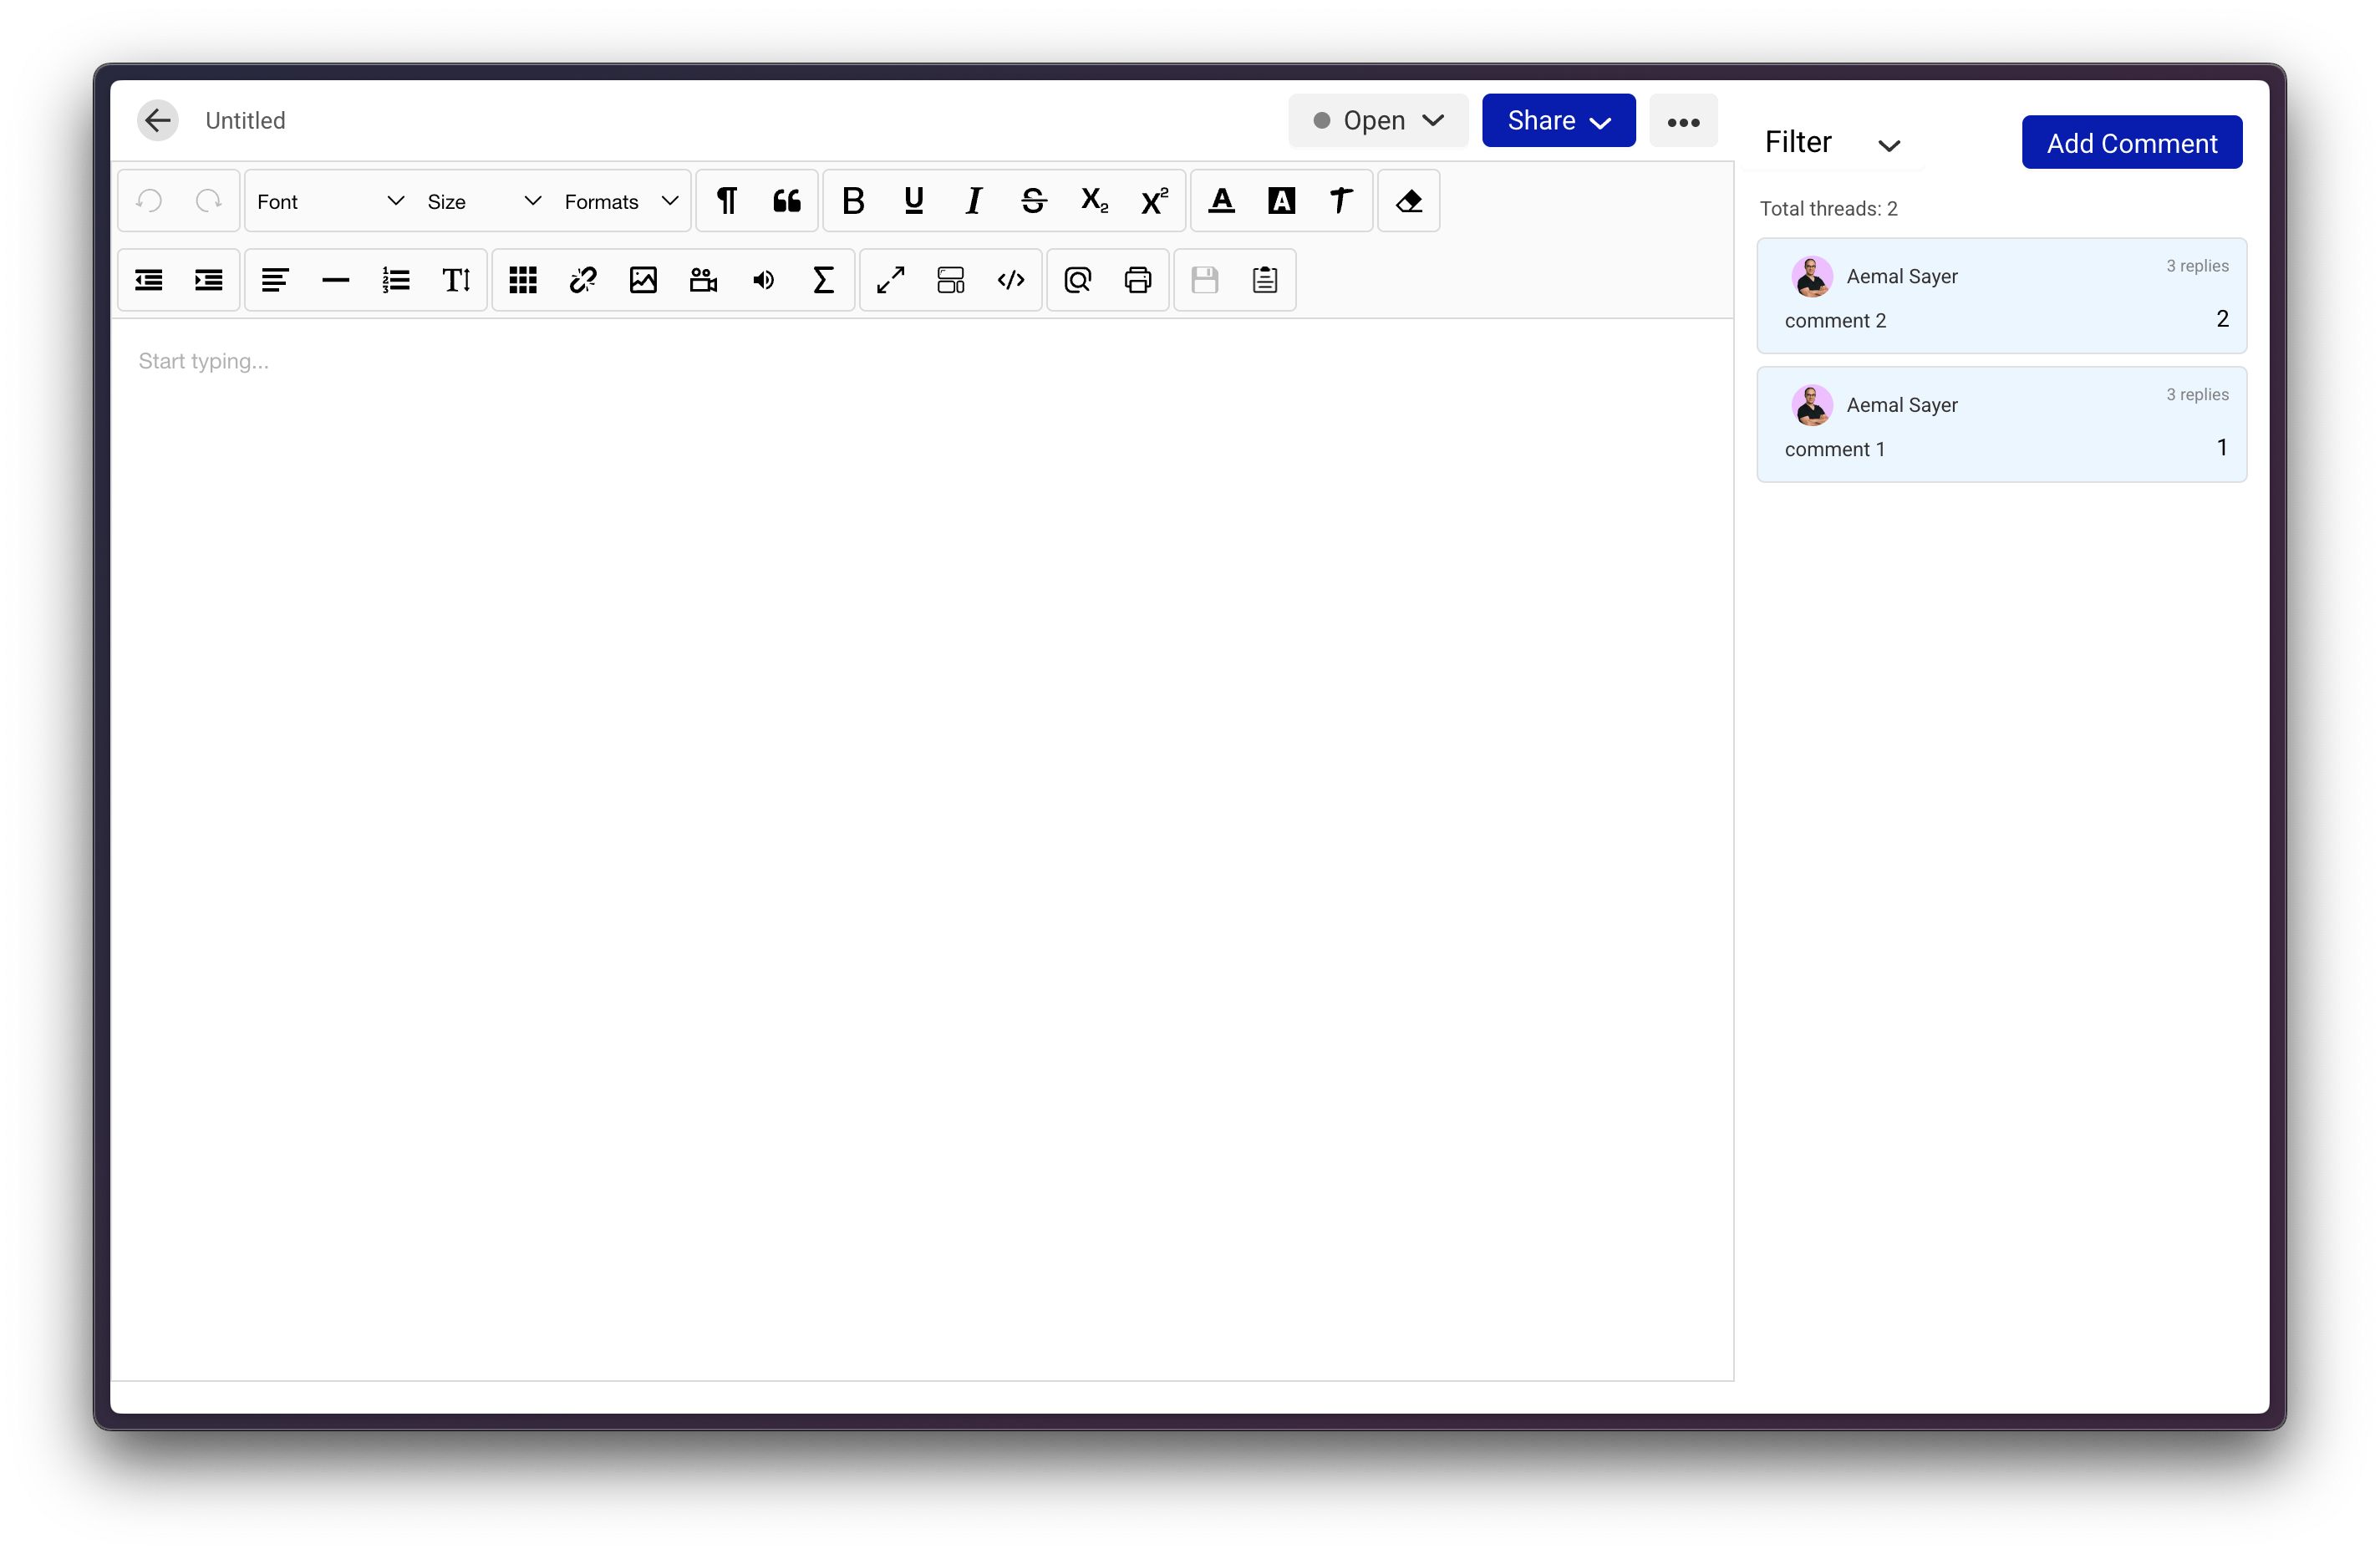Open the template clipboard icon
The width and height of the screenshot is (2380, 1554).
1265,280
